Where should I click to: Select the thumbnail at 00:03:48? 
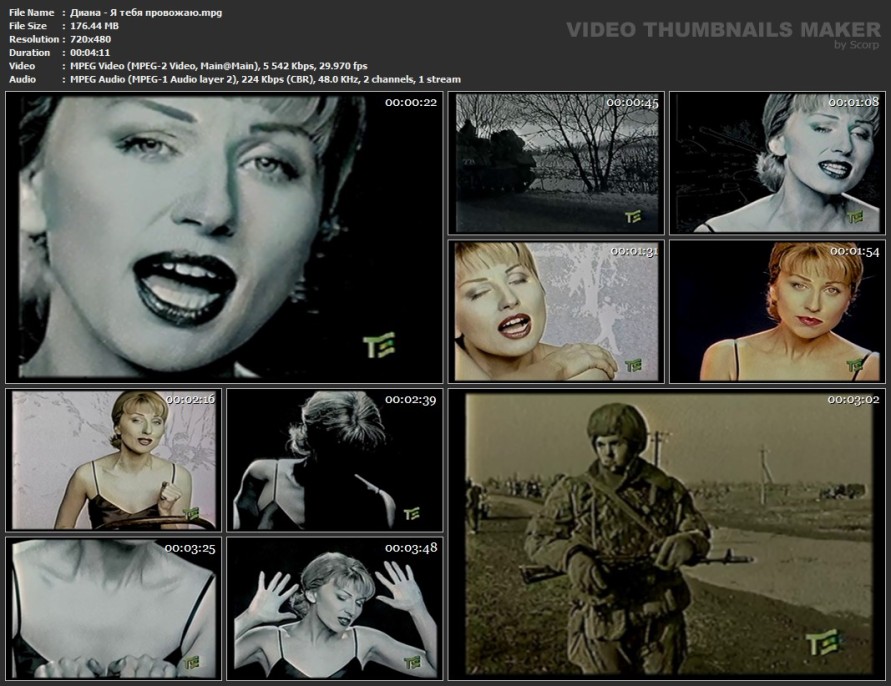tap(335, 609)
